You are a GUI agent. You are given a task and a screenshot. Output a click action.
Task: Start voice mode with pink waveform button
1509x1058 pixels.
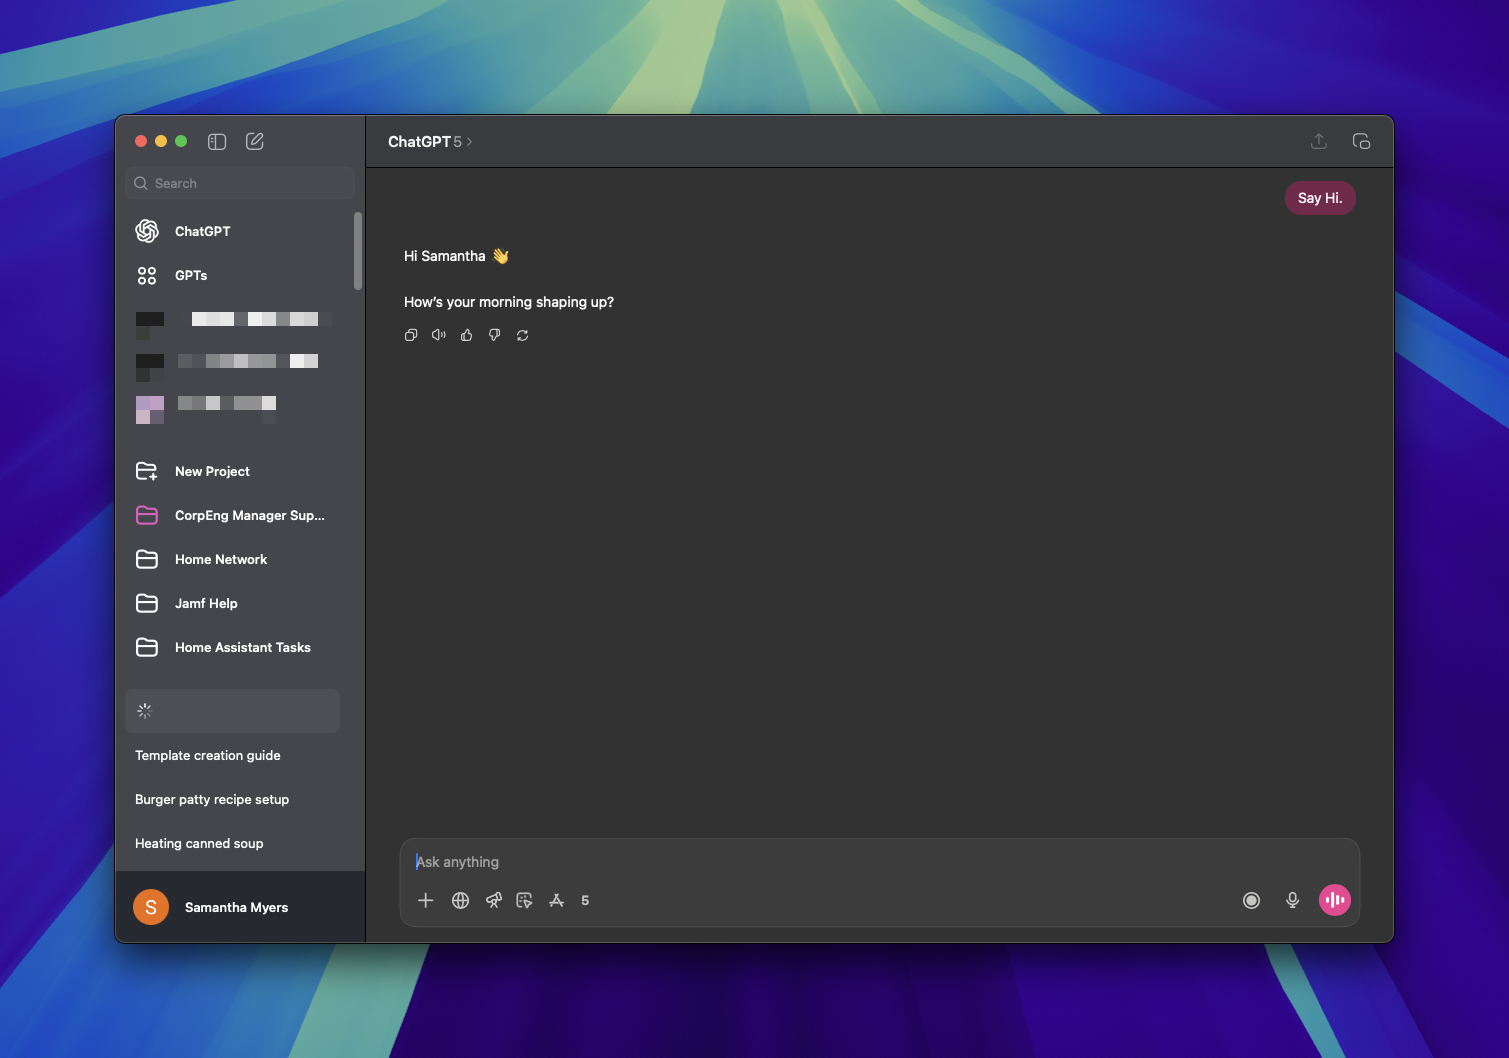1334,901
